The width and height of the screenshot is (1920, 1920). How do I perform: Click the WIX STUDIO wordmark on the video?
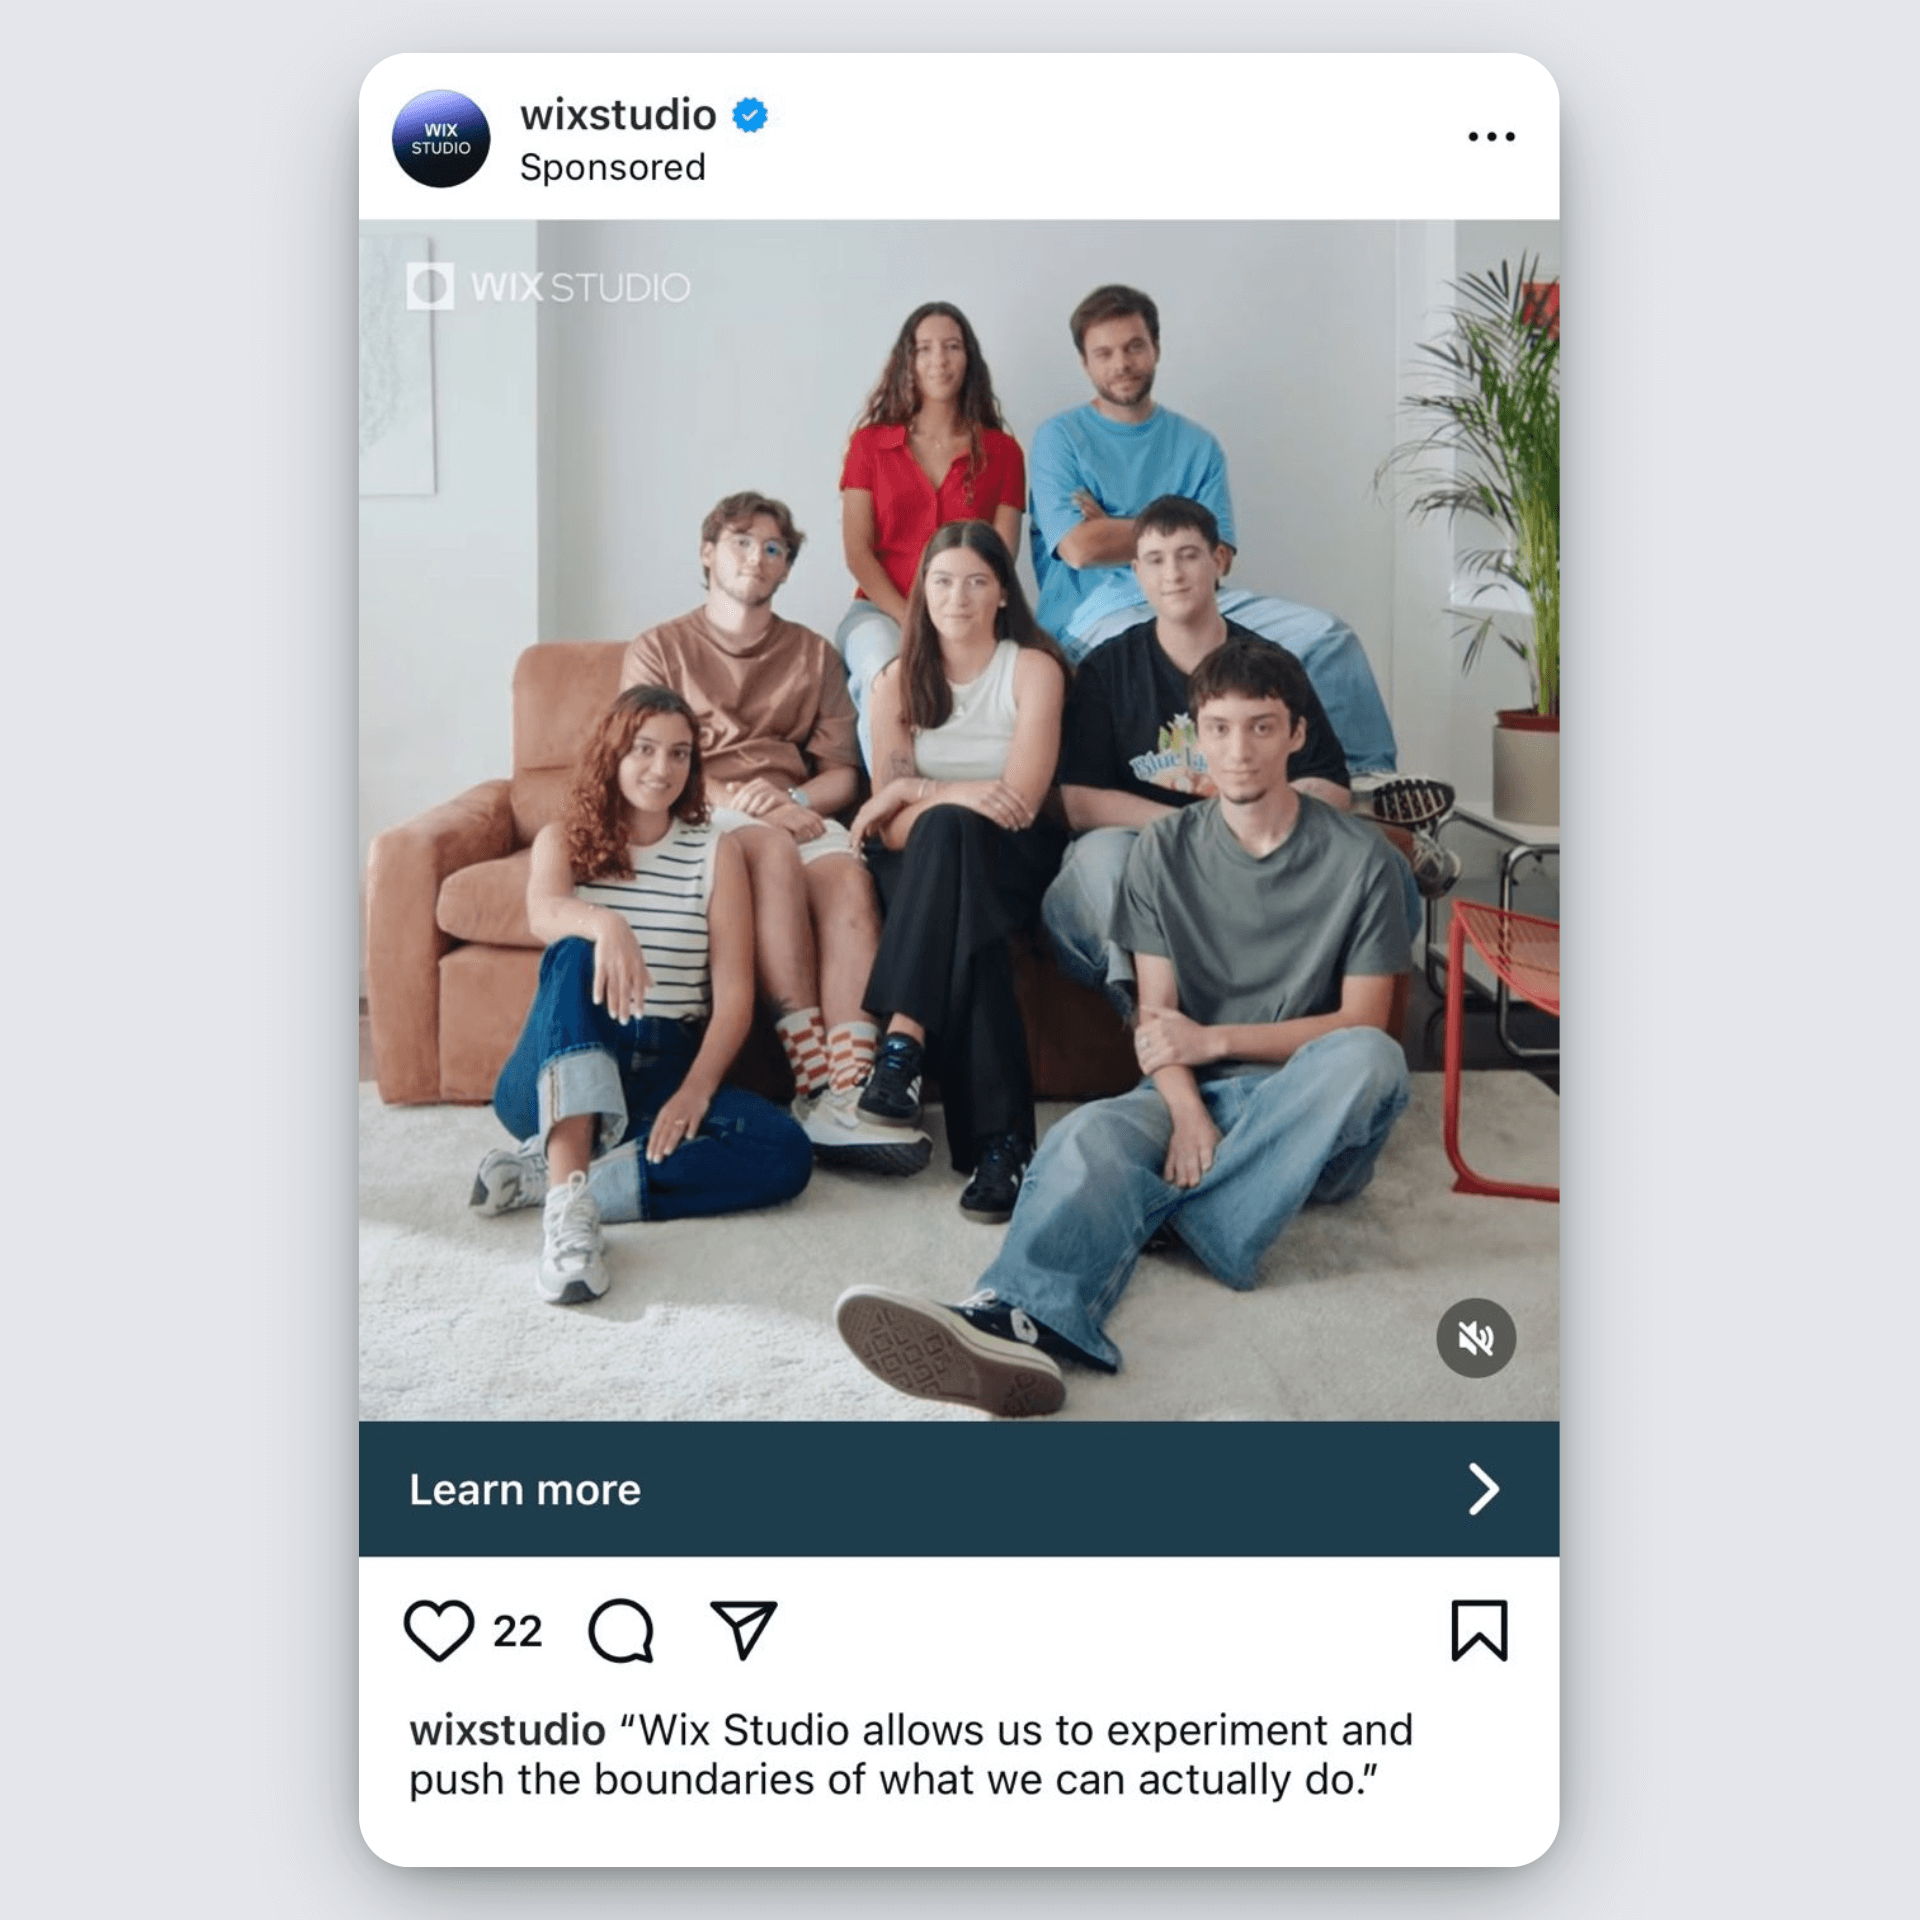click(580, 287)
